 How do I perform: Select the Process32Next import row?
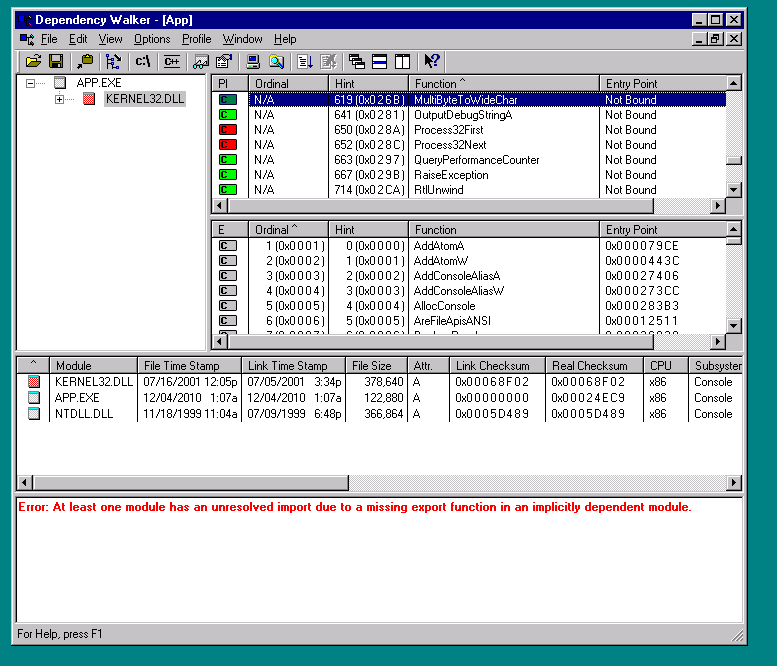(x=450, y=145)
